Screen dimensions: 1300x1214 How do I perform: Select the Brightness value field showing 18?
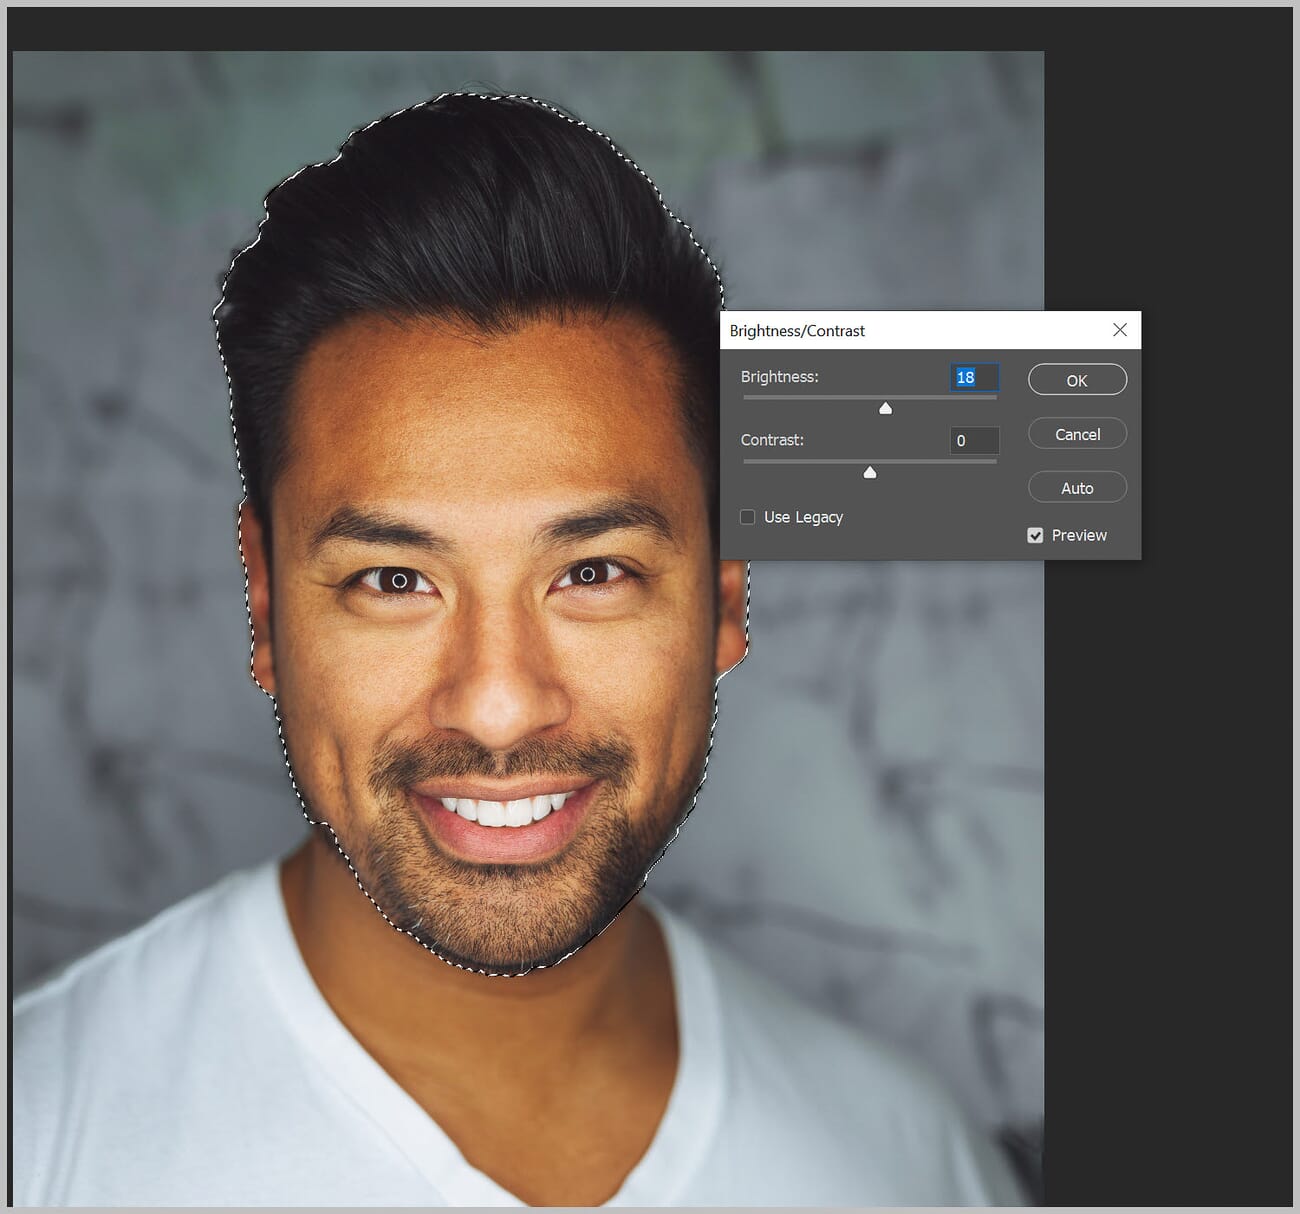point(972,378)
